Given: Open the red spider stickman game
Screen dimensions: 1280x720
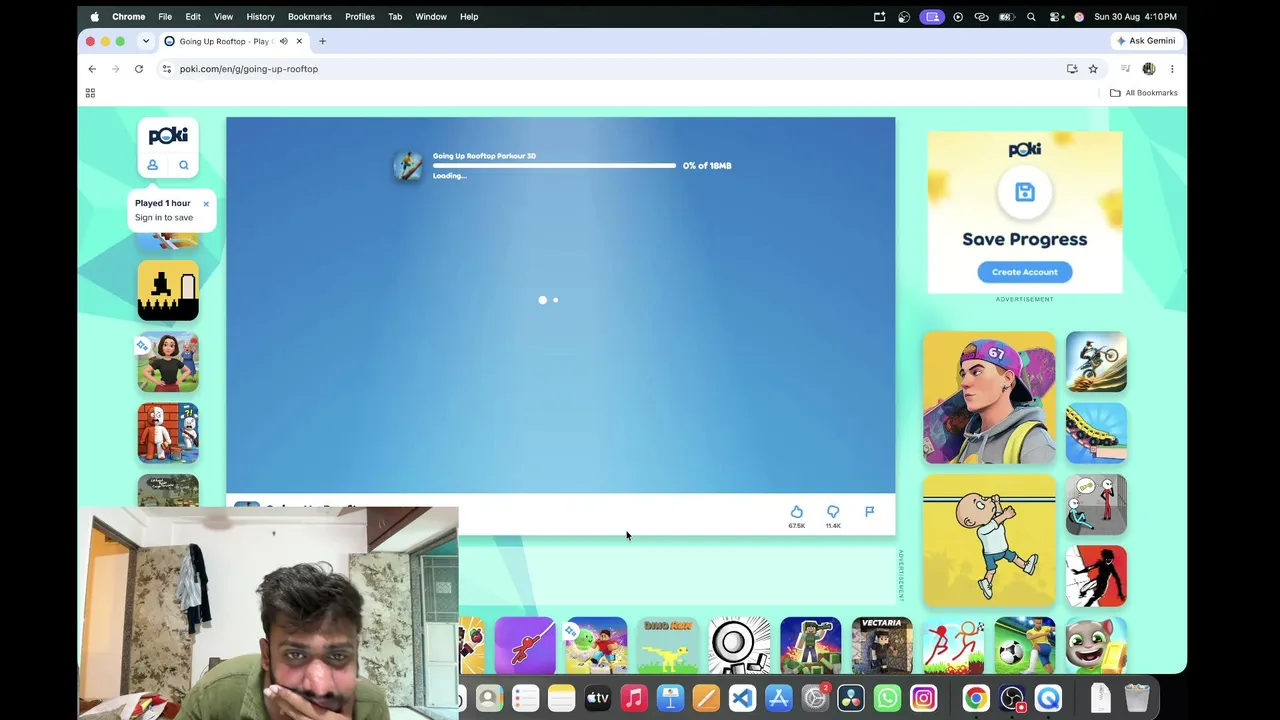Looking at the screenshot, I should tap(525, 646).
